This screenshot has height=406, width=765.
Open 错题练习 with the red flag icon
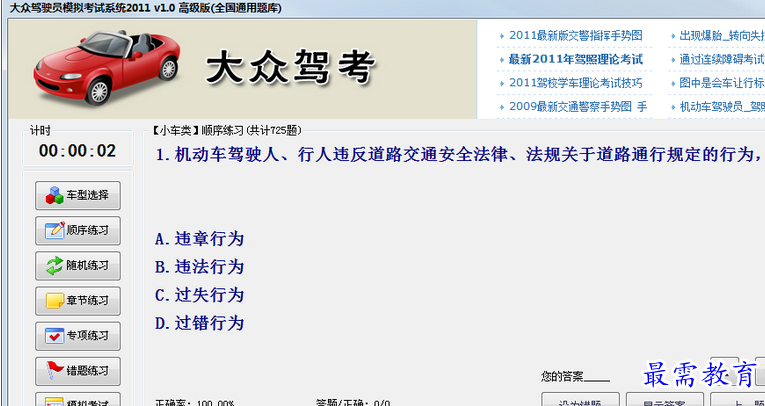78,371
